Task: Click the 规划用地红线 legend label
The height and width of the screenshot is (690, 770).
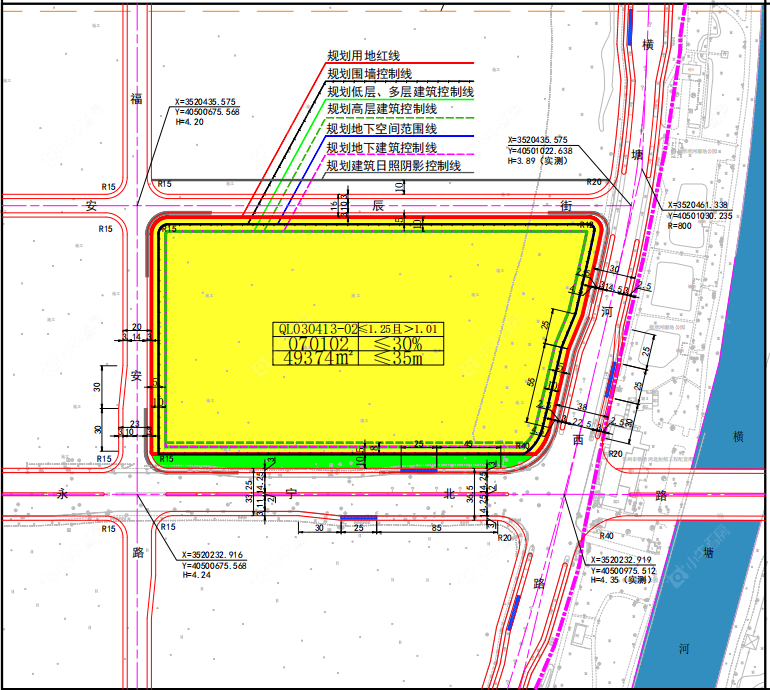Action: [363, 56]
